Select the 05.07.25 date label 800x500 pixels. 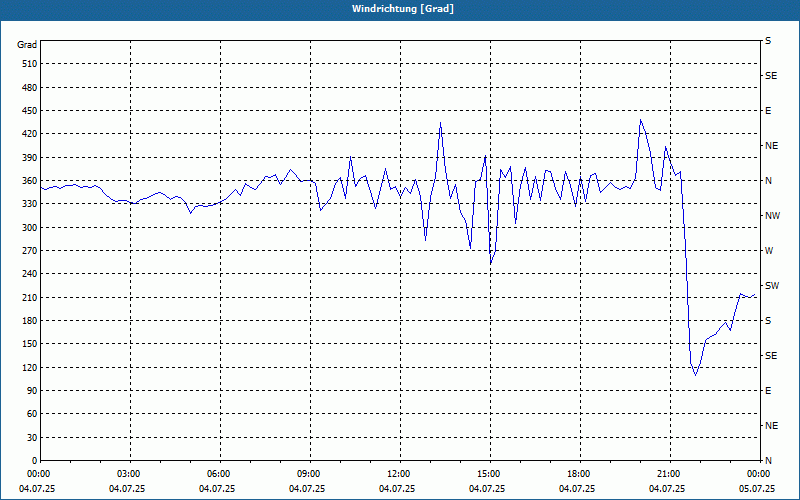click(757, 489)
